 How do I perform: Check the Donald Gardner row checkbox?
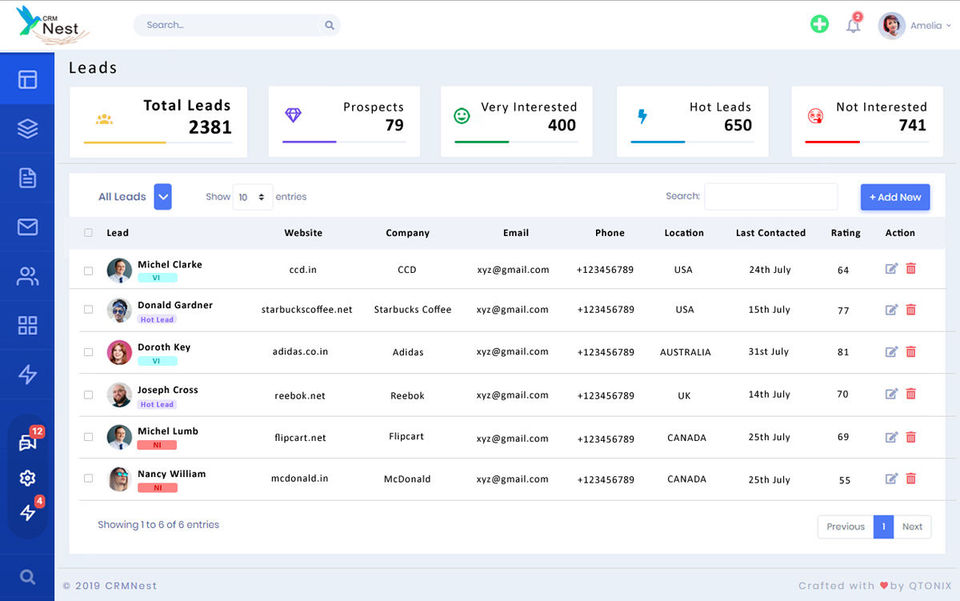(x=88, y=310)
